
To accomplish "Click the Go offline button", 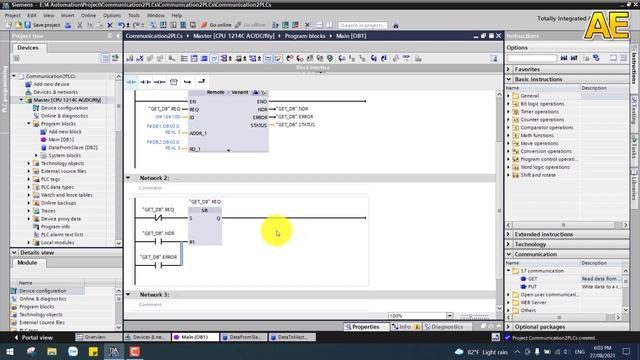I will [x=250, y=25].
